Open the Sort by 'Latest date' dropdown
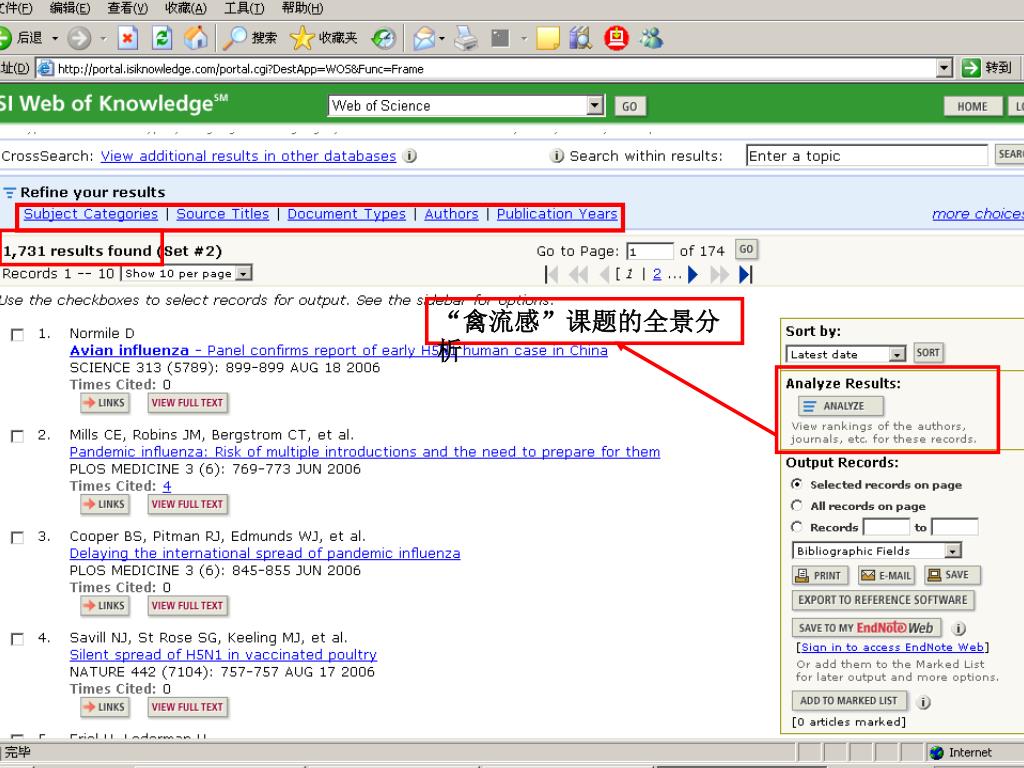This screenshot has width=1024, height=768. click(x=897, y=354)
